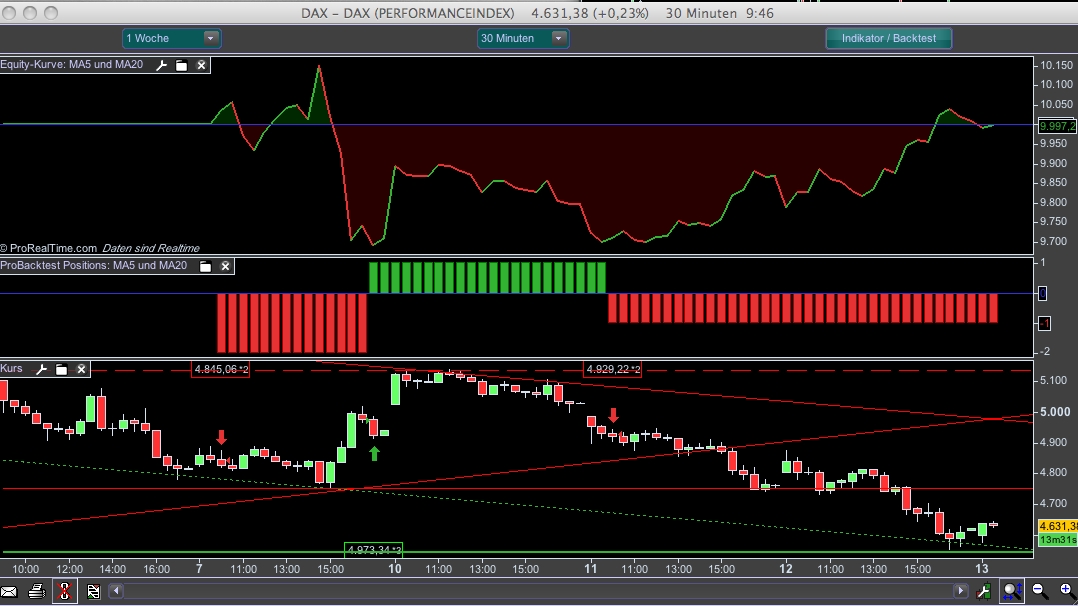The width and height of the screenshot is (1078, 606).
Task: Close the Equity-Kurve panel with its X
Action: click(x=201, y=65)
